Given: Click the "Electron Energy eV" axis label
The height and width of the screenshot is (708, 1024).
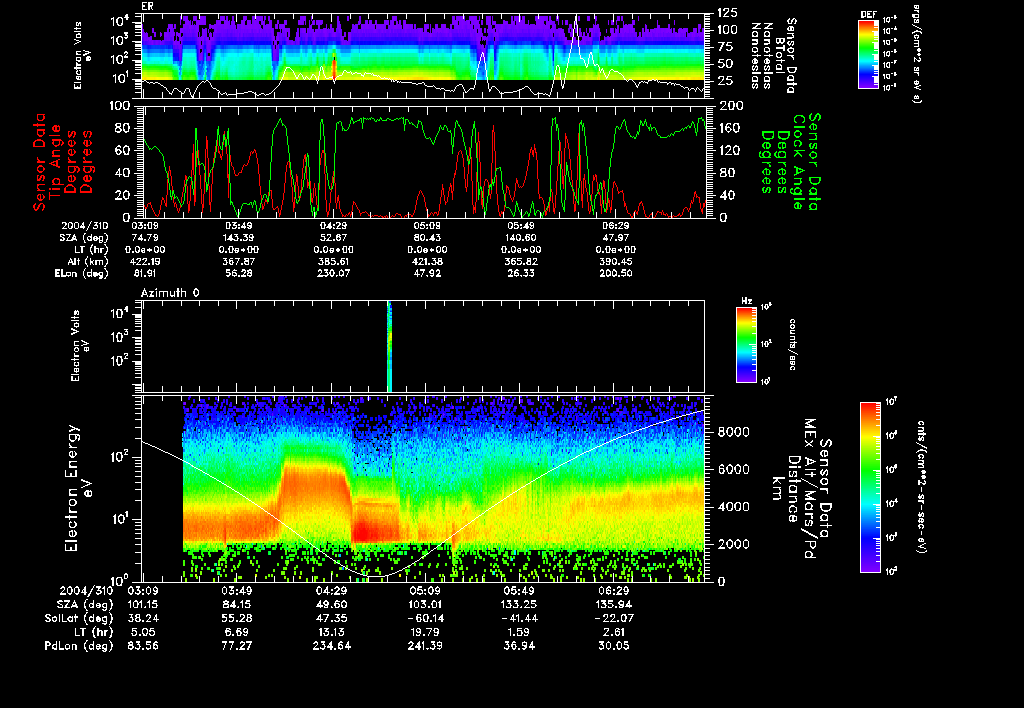Looking at the screenshot, I should point(77,489).
